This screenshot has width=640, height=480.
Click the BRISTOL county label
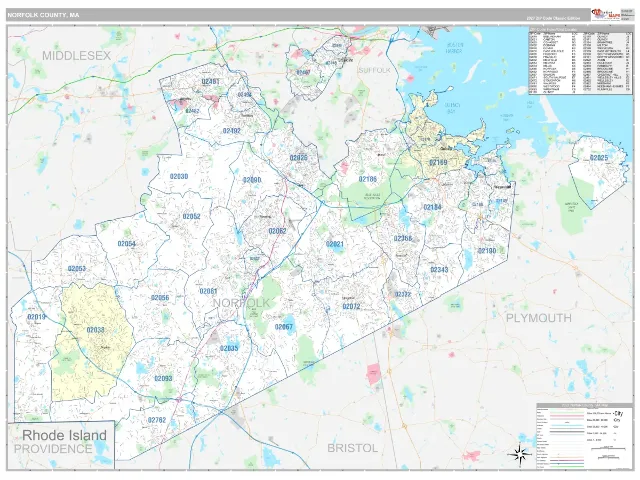pyautogui.click(x=353, y=448)
